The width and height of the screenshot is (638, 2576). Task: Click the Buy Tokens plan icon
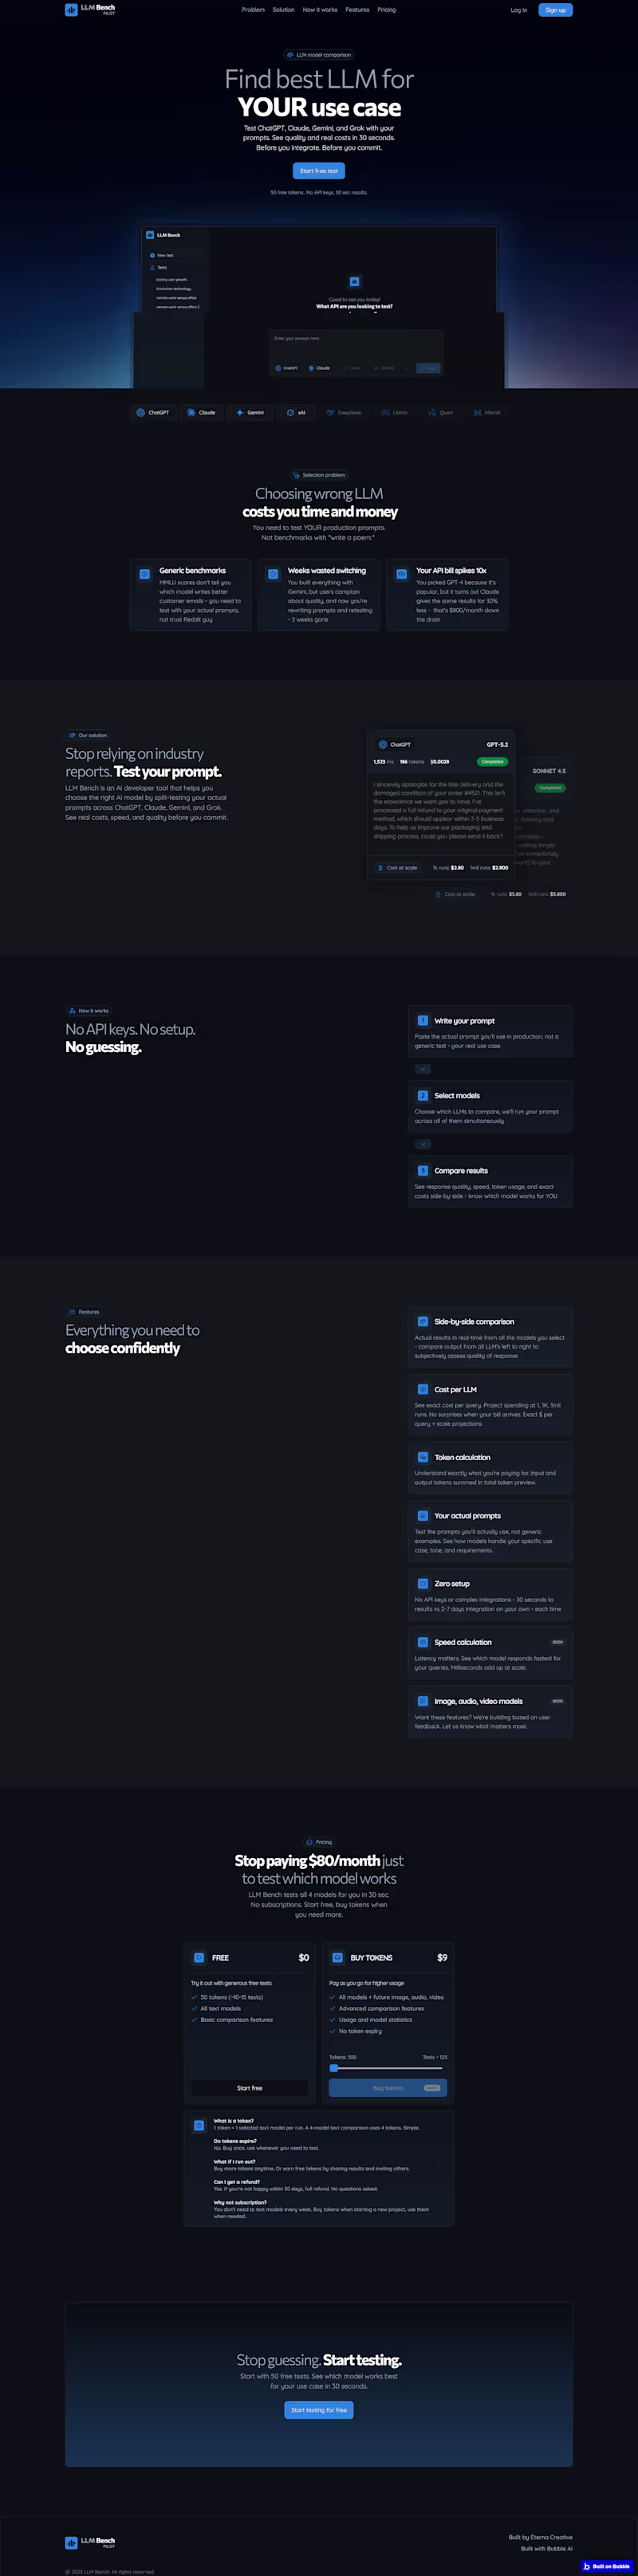point(337,1957)
